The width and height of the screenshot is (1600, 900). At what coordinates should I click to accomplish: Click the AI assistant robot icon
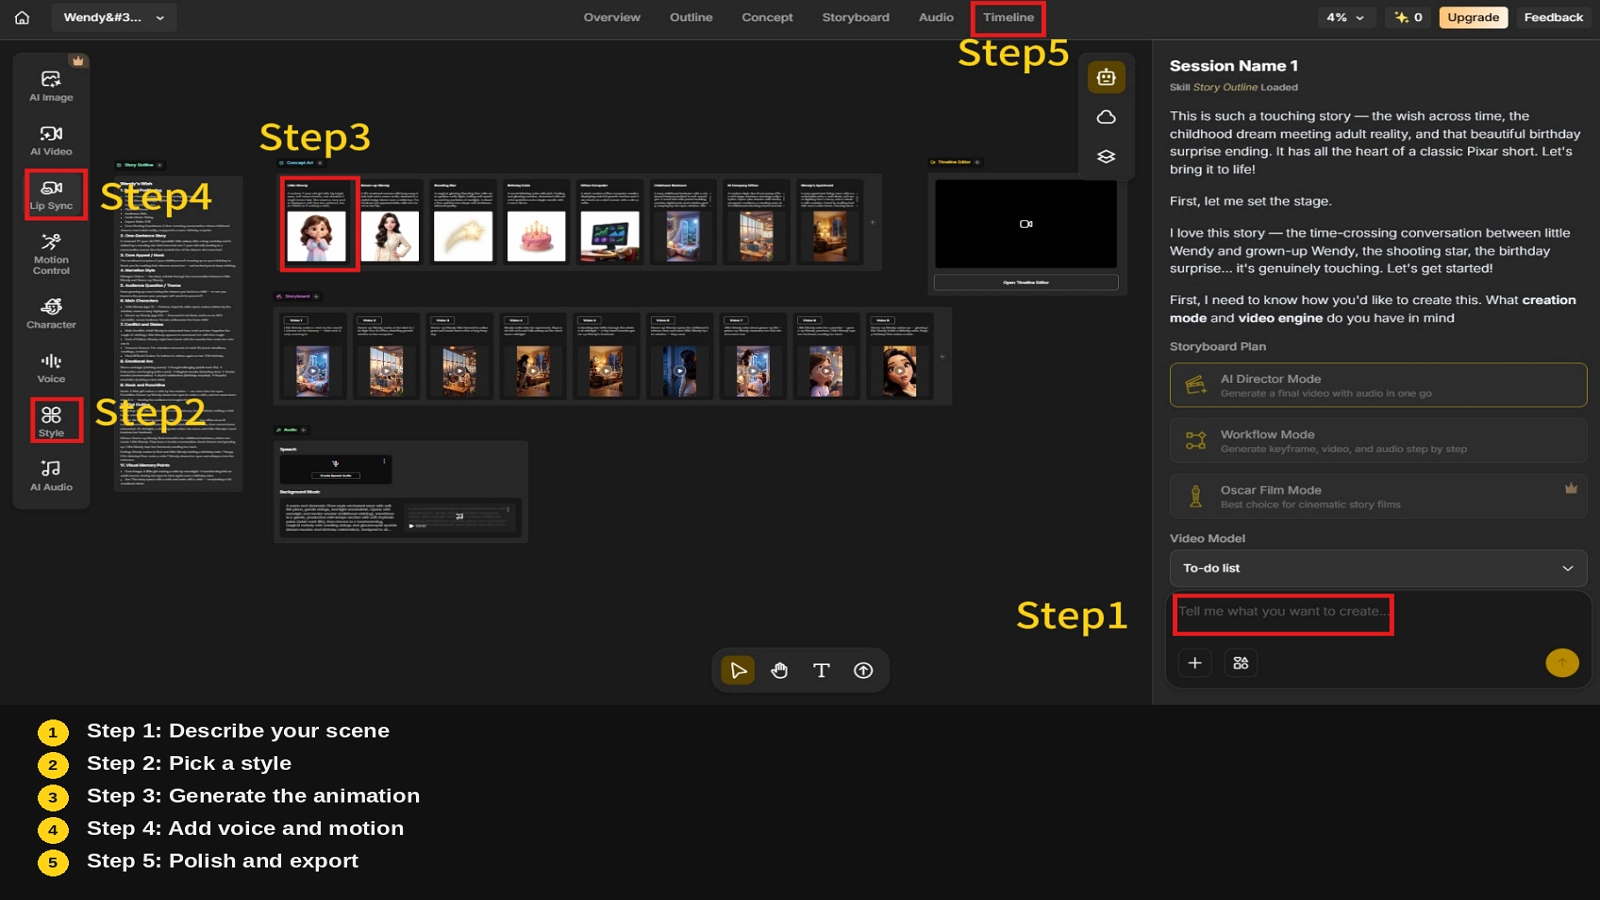(1106, 77)
